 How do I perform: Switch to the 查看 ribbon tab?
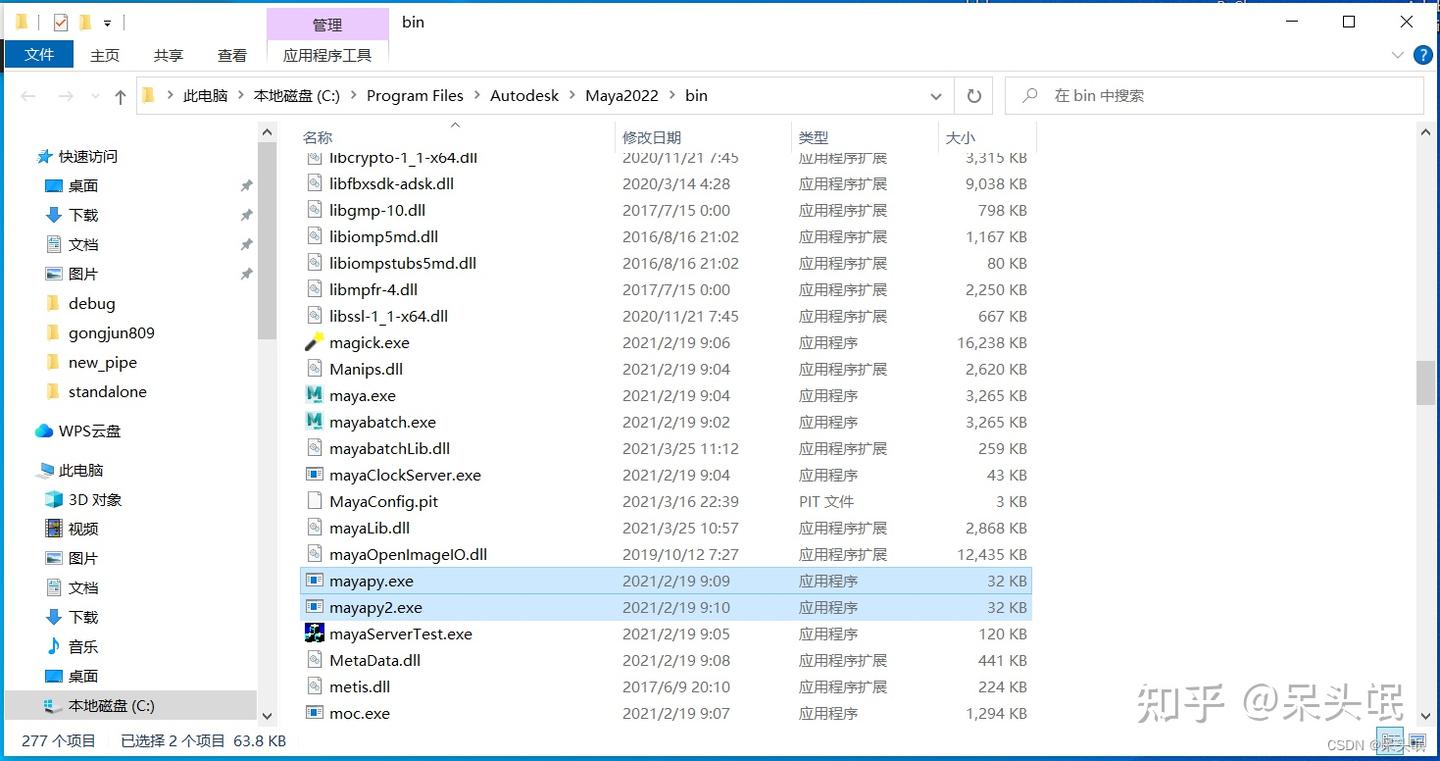(232, 55)
